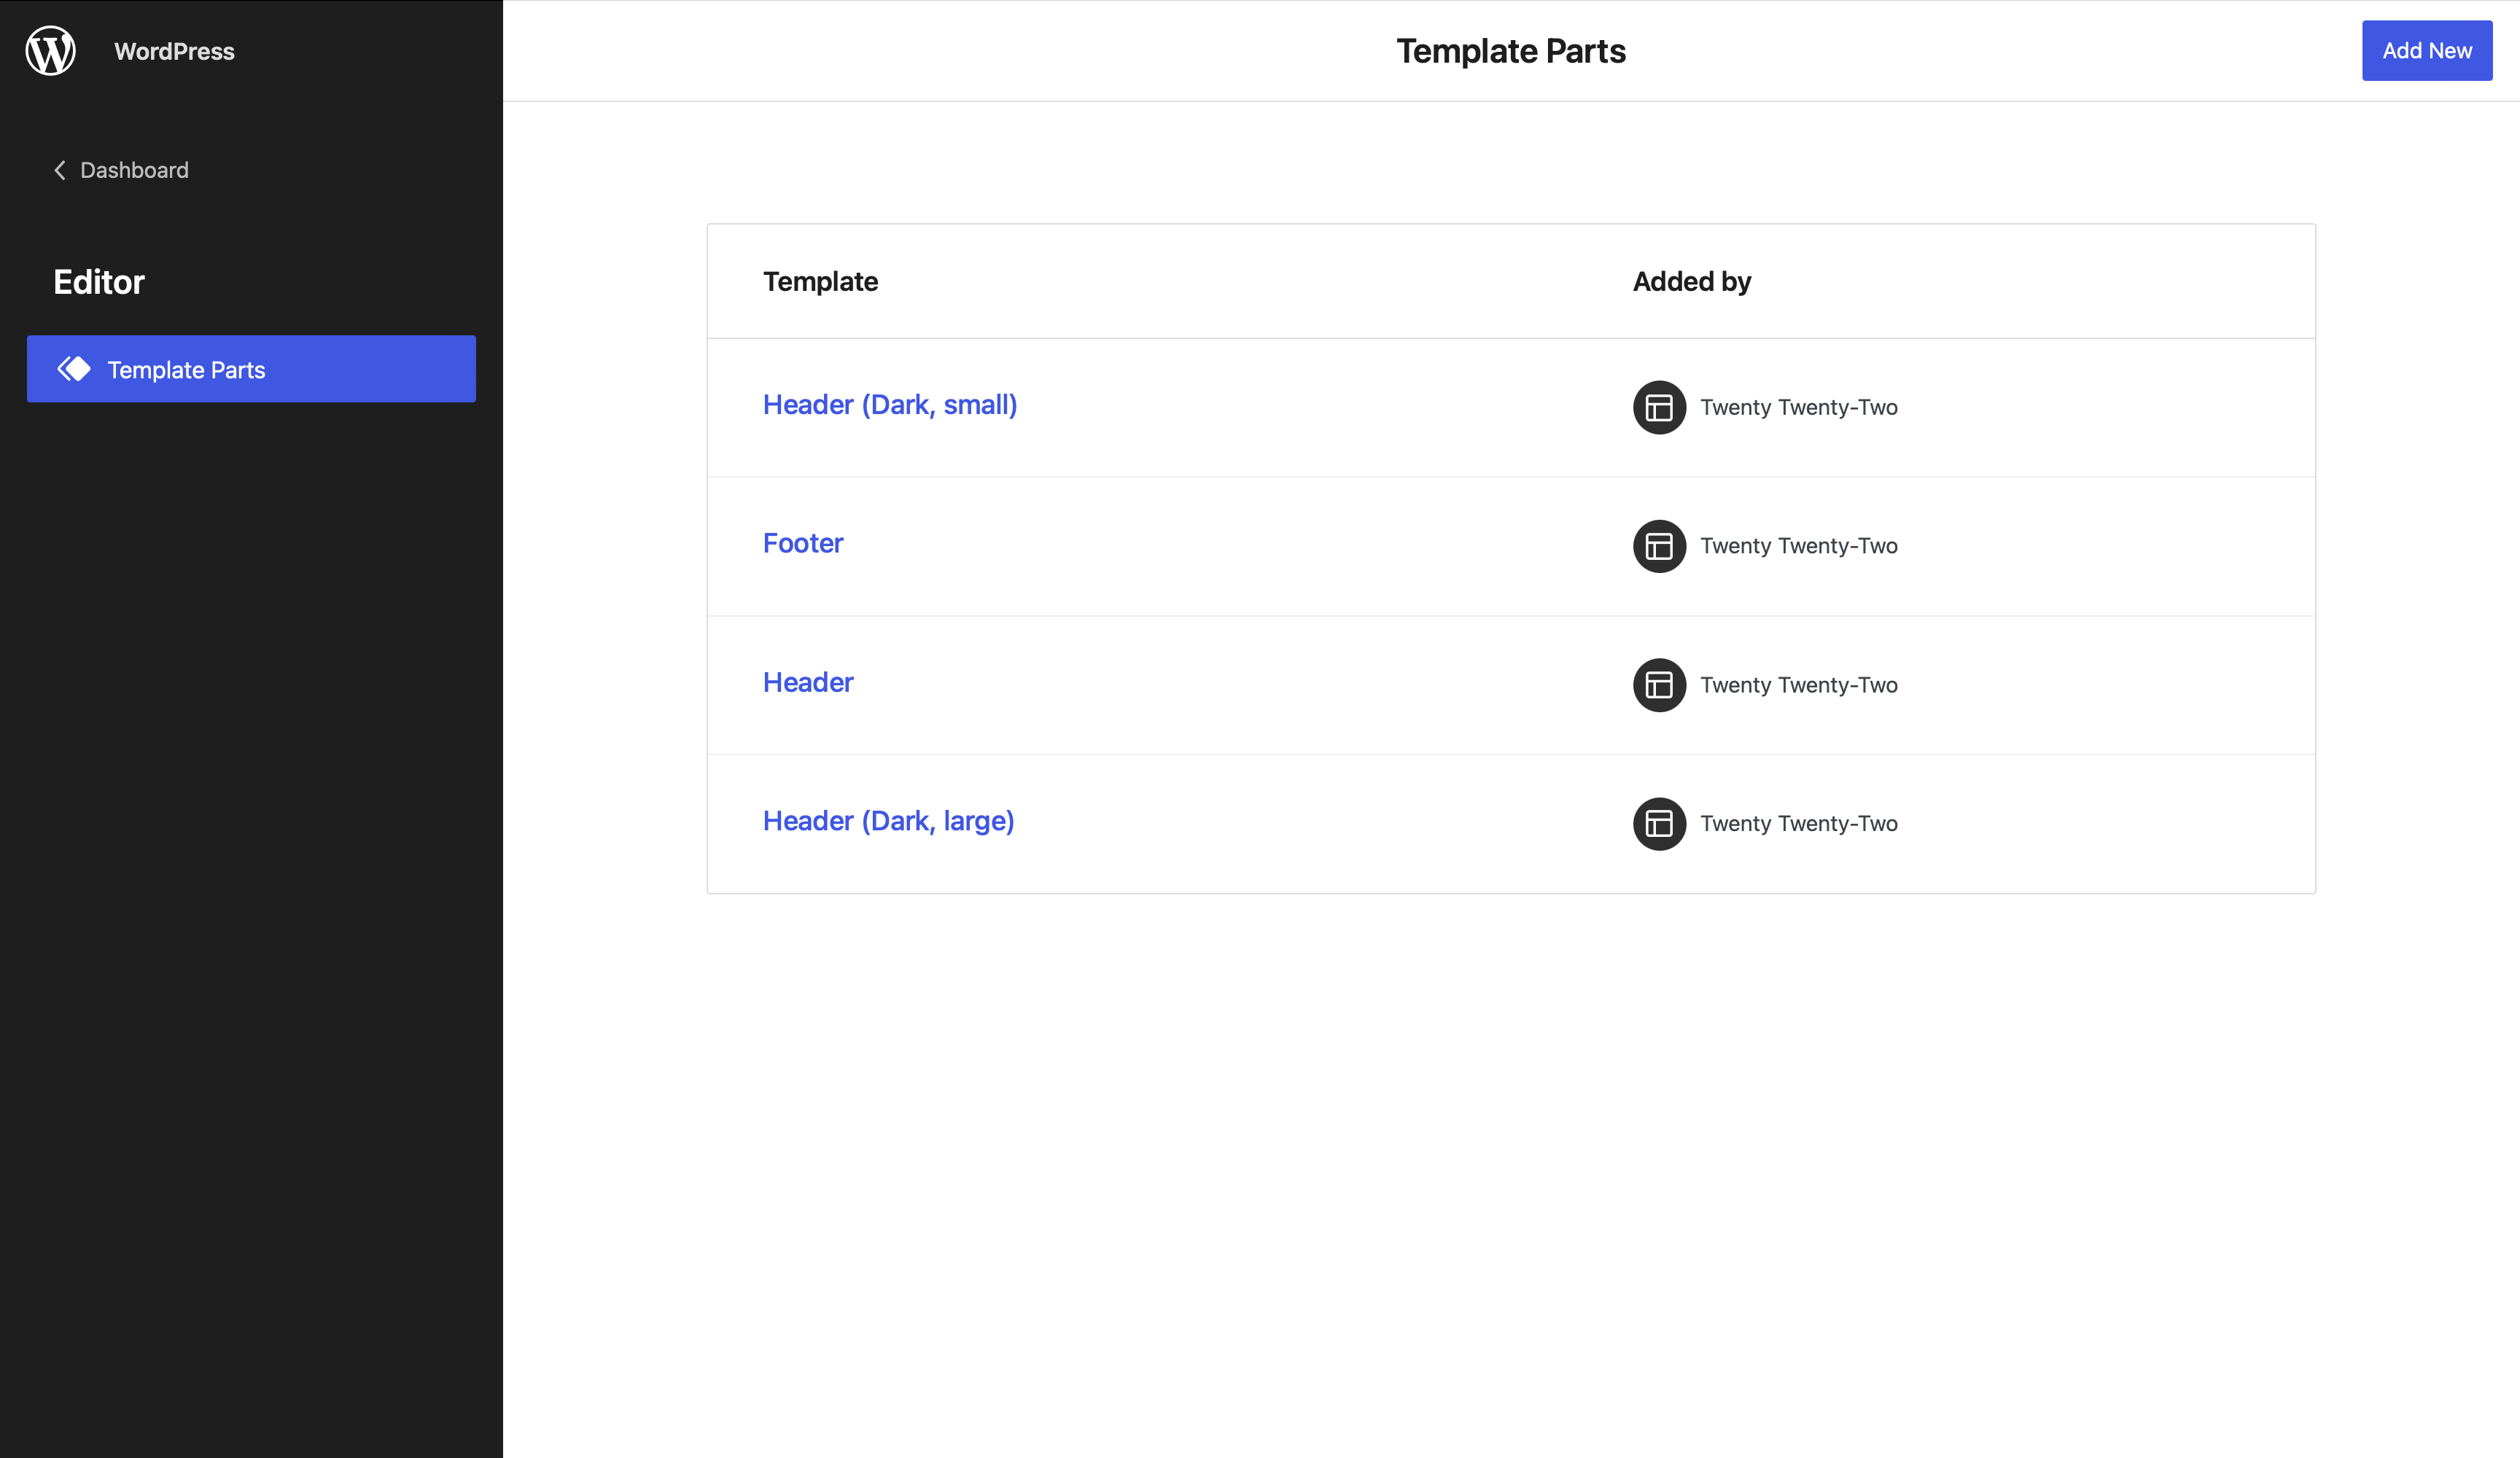Image resolution: width=2520 pixels, height=1458 pixels.
Task: Open the Footer template part
Action: [x=802, y=543]
